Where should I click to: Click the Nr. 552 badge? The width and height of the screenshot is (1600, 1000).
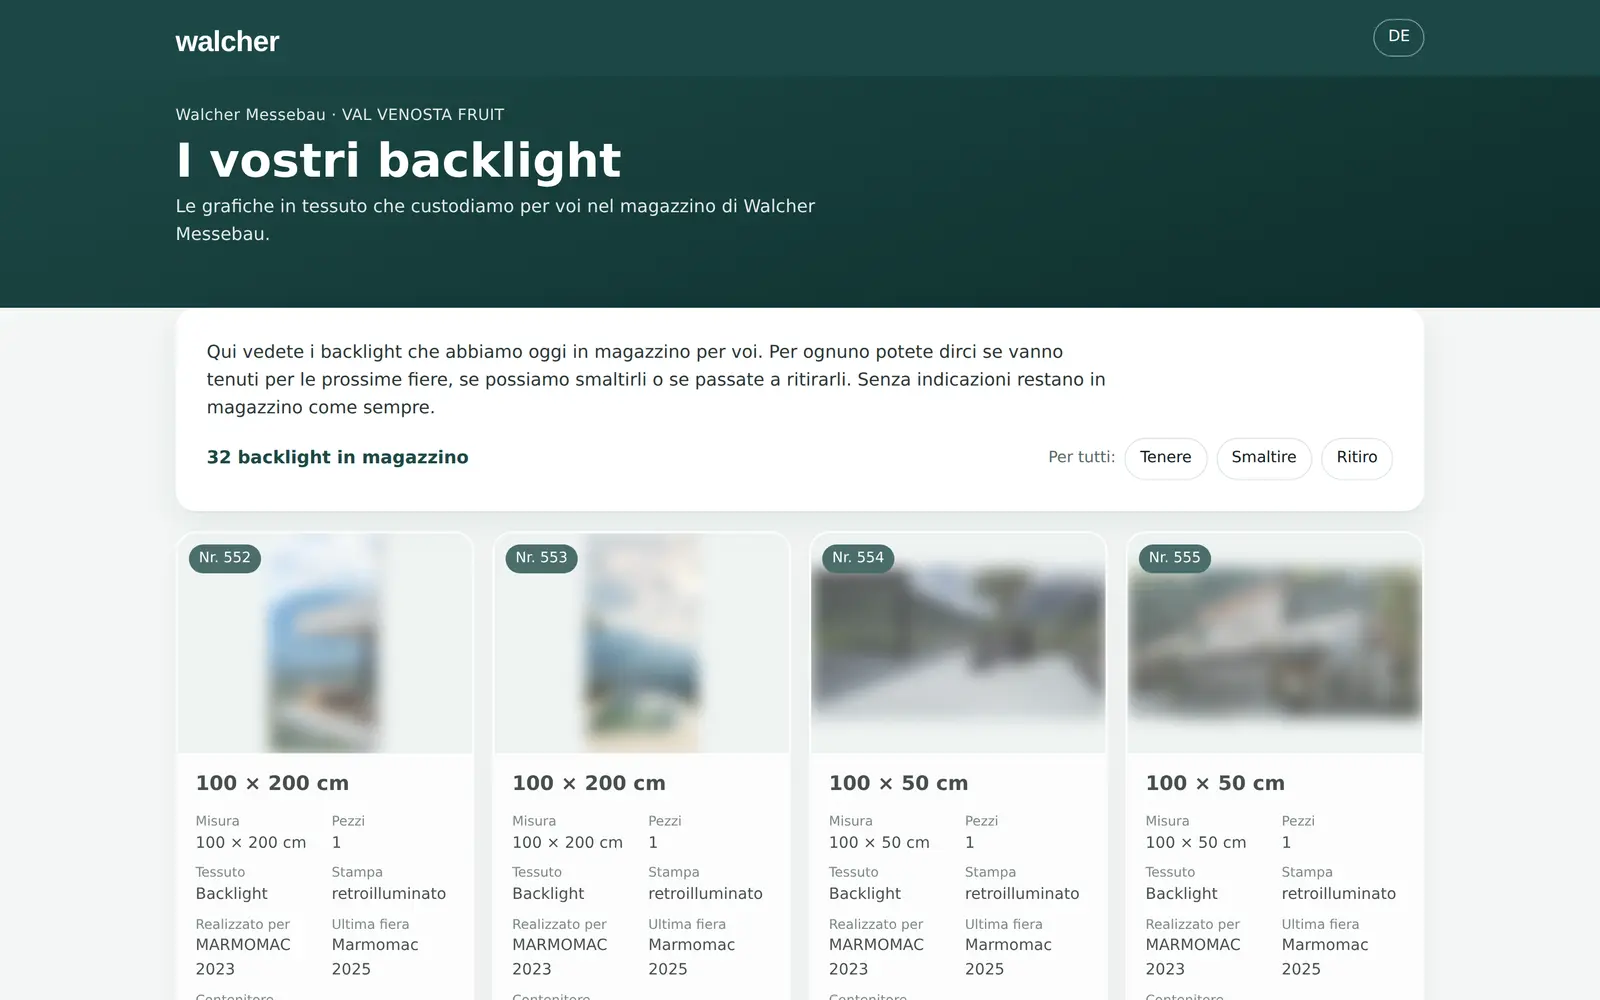(x=225, y=558)
